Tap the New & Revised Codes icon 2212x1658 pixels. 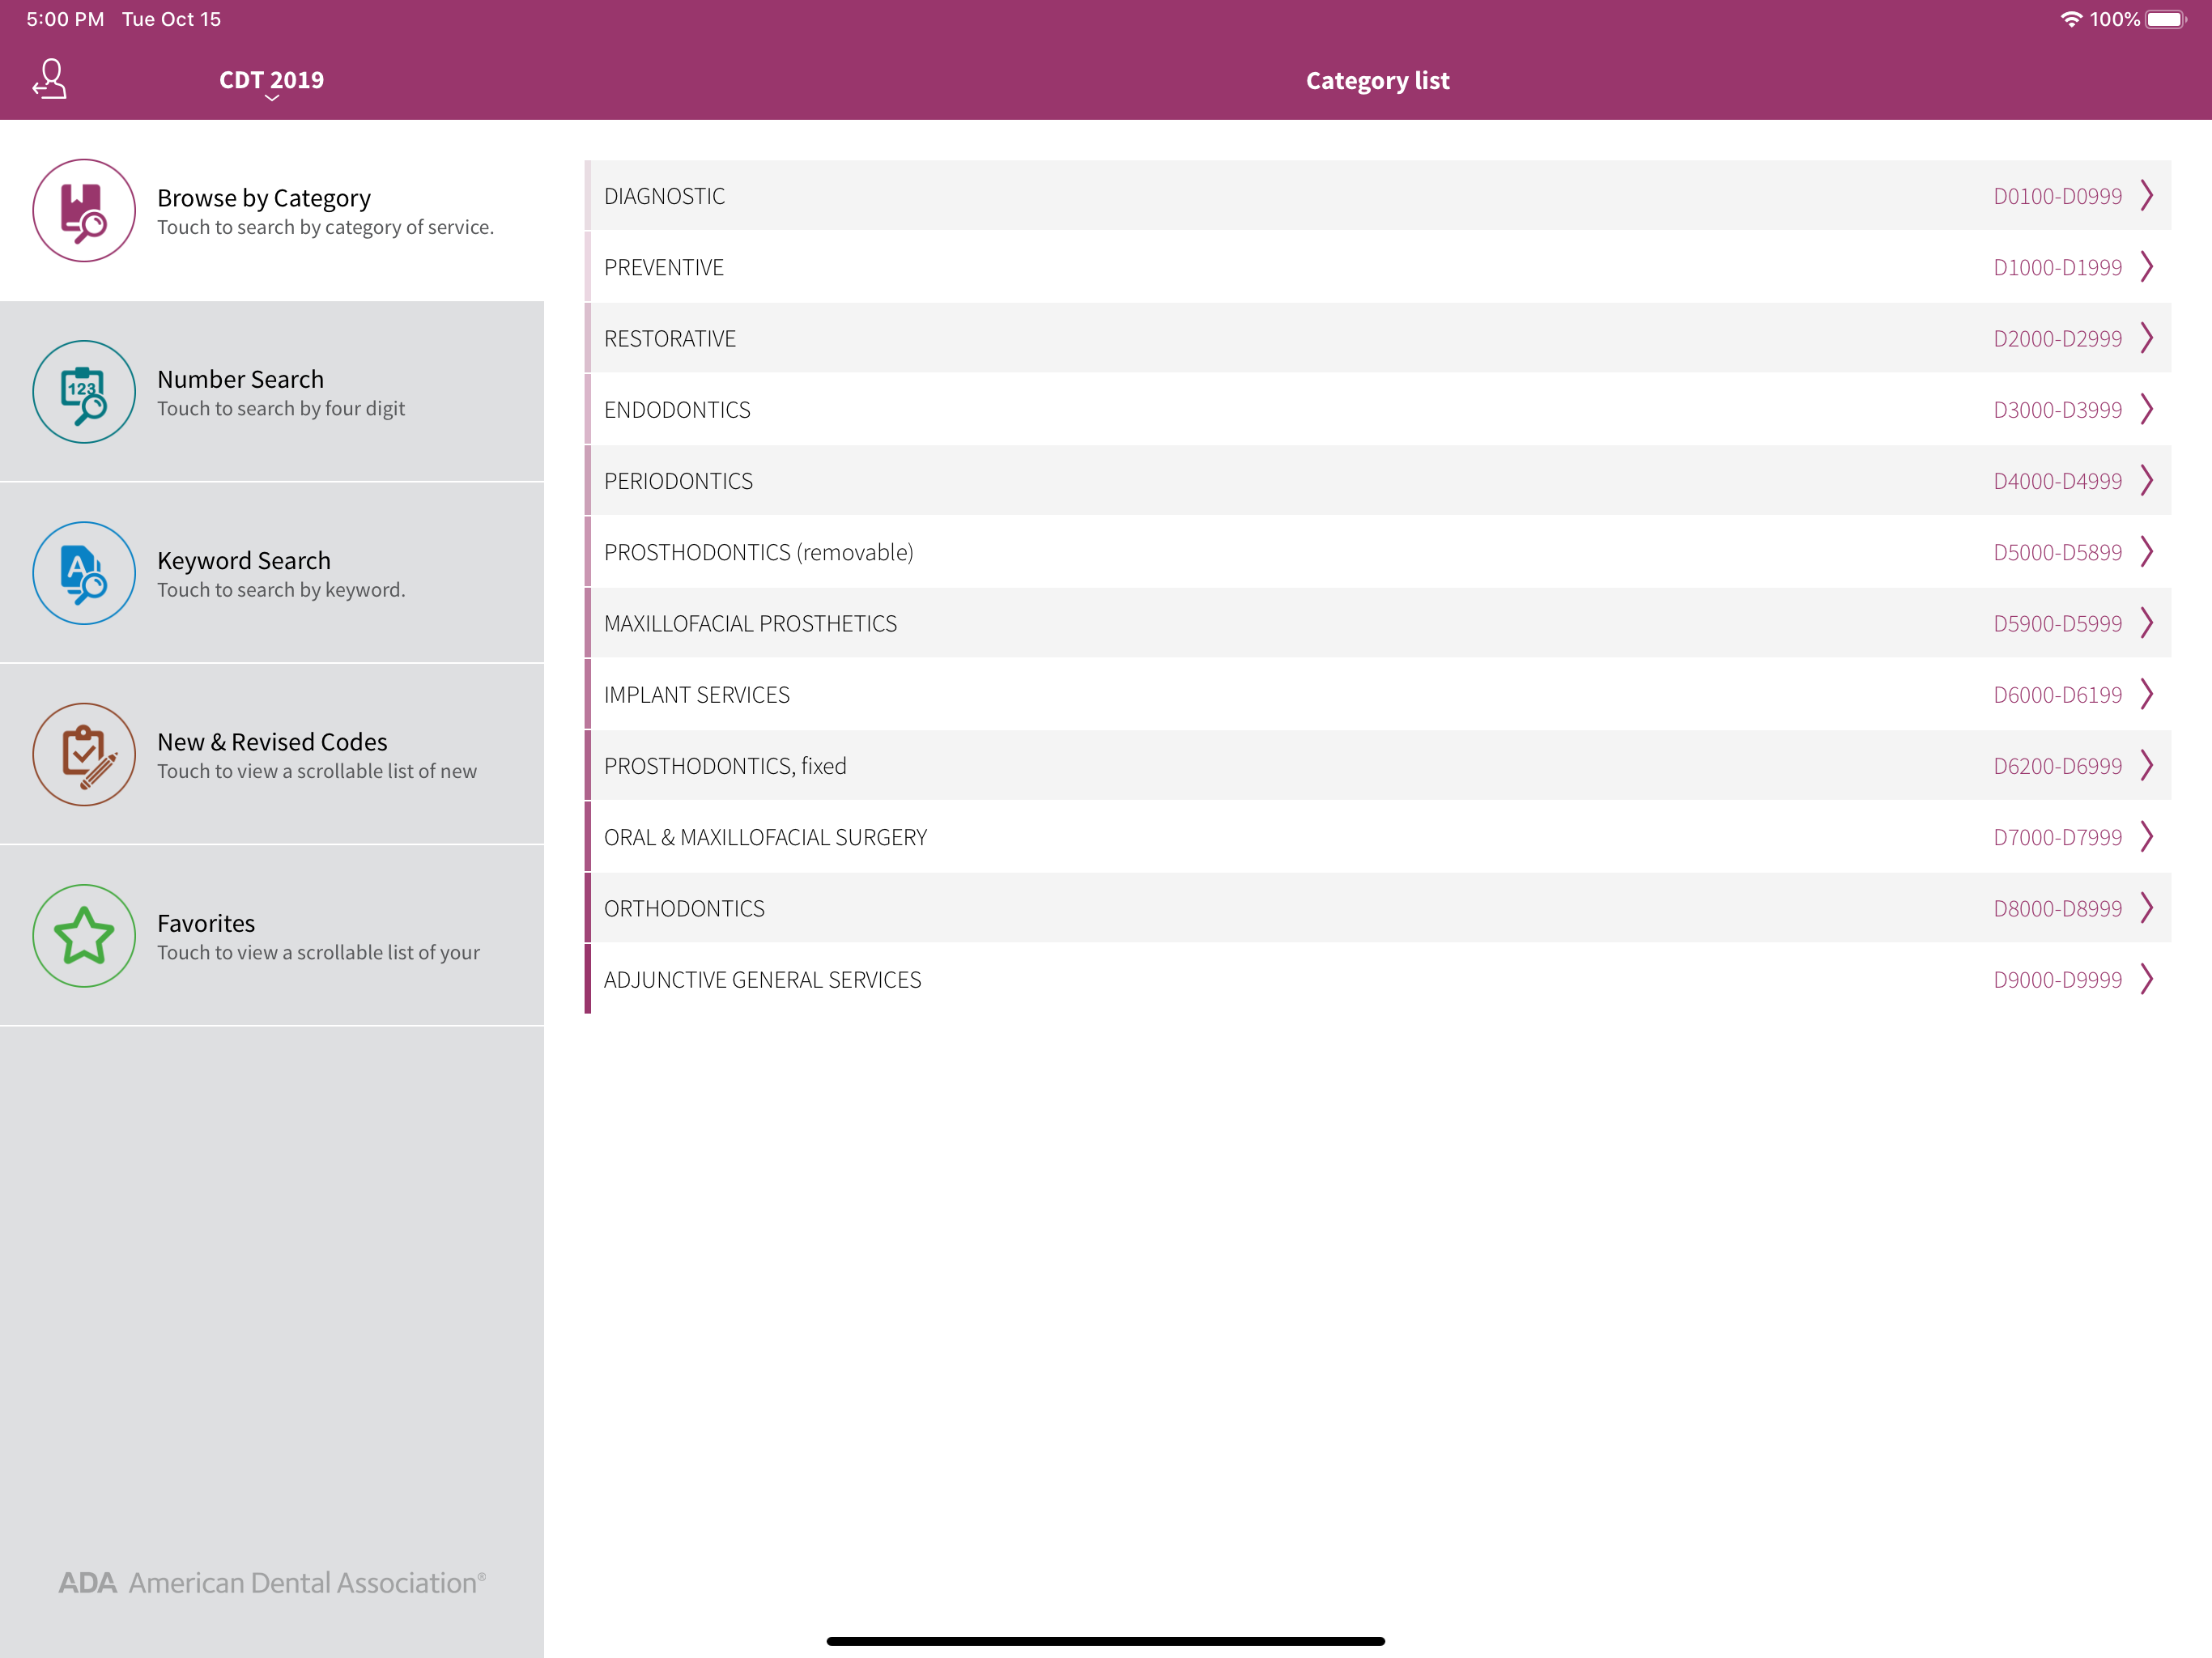[x=84, y=754]
